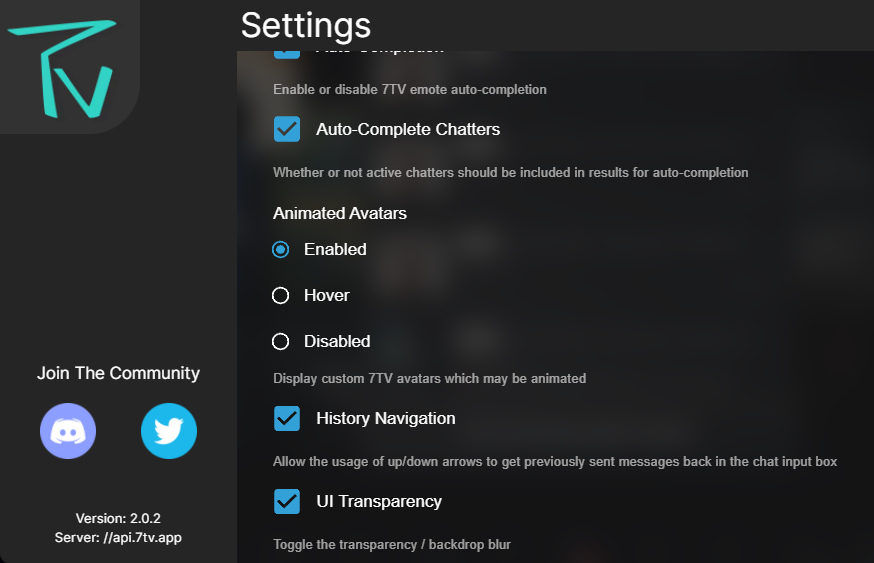The height and width of the screenshot is (563, 874).
Task: Set Animated Avatars to Disabled
Action: click(281, 341)
